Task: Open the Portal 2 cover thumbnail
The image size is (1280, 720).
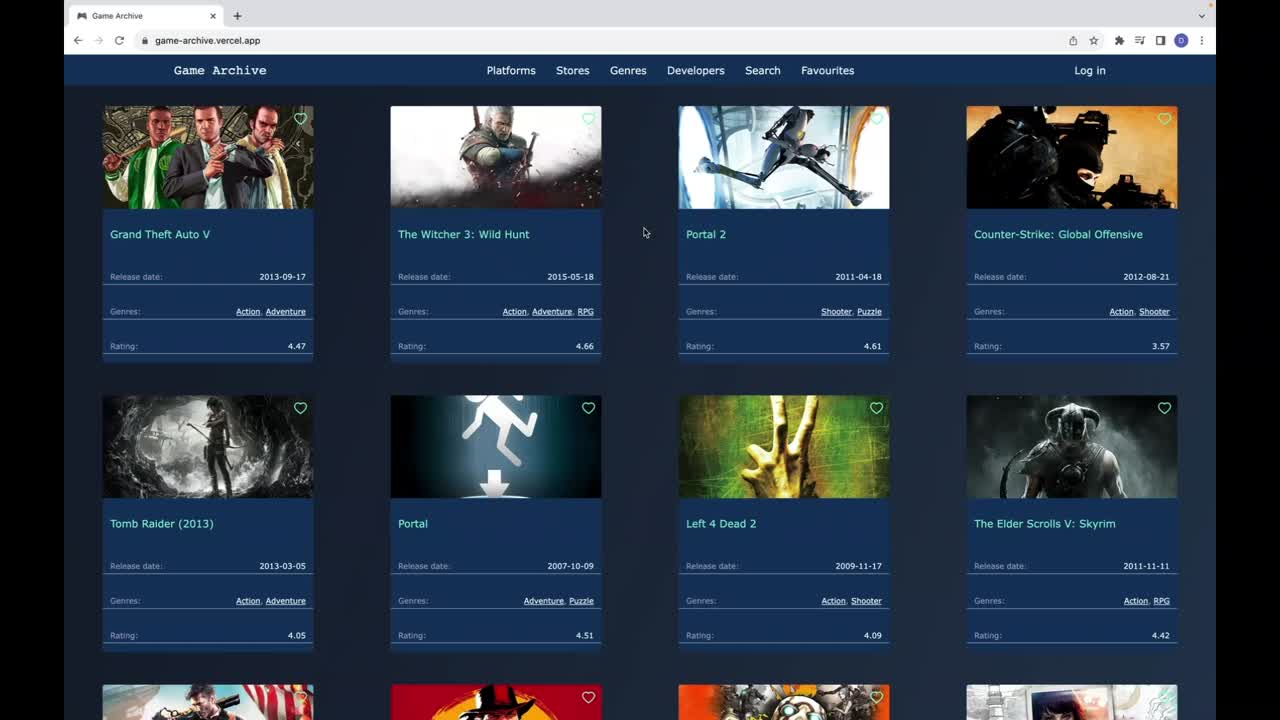Action: point(783,158)
